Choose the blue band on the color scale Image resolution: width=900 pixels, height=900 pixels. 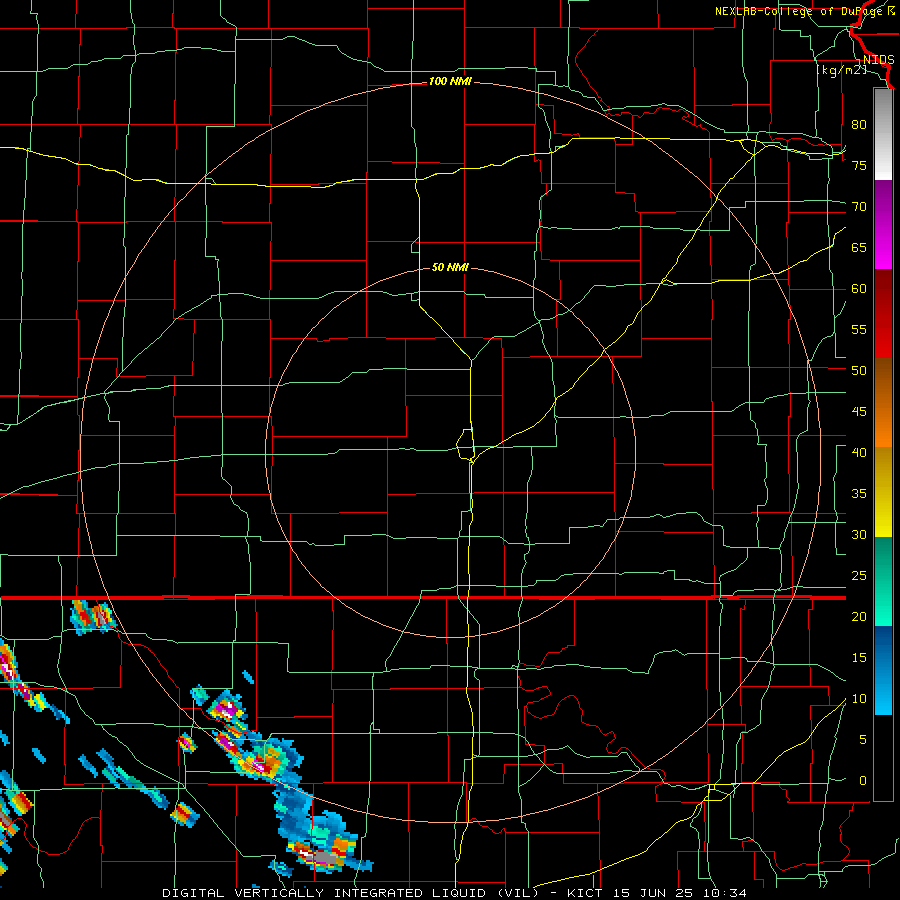pos(883,670)
